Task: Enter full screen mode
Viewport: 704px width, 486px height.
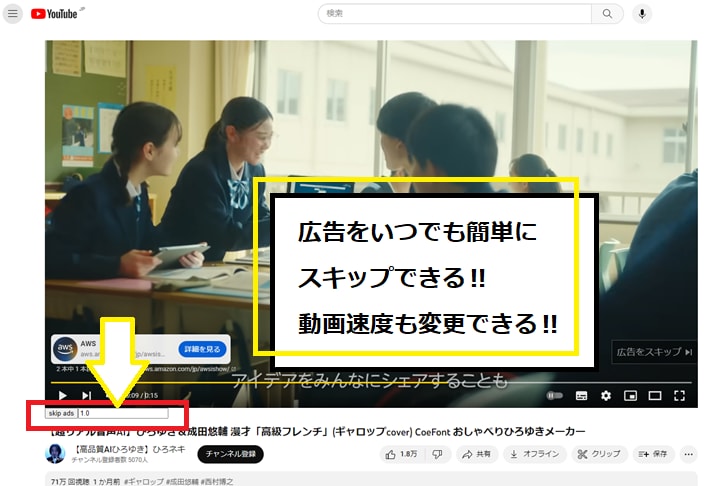Action: point(679,395)
